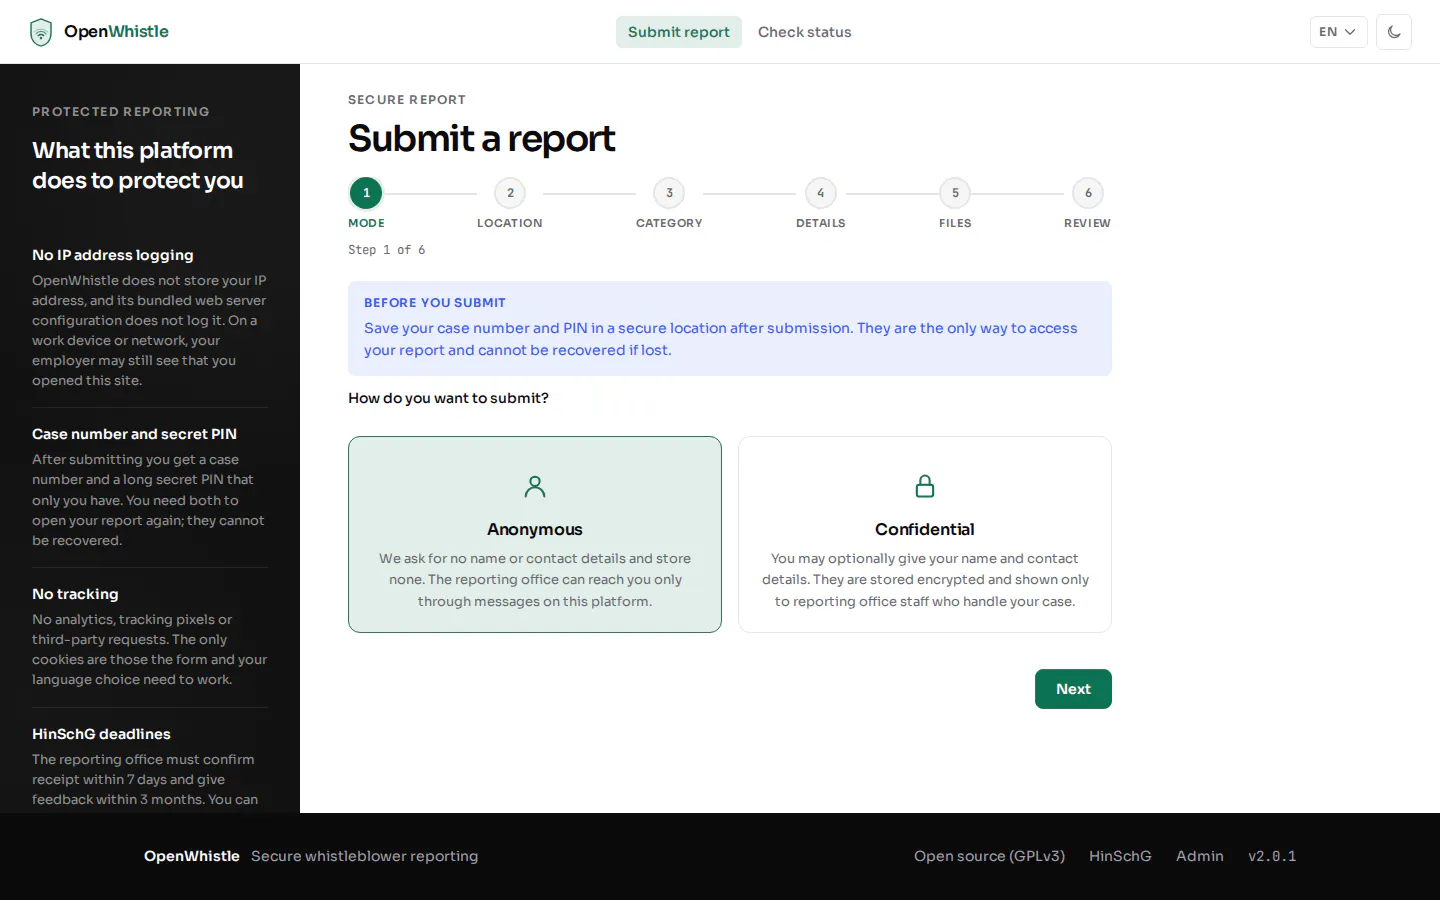Click the OpenWhistle name in footer
The height and width of the screenshot is (900, 1440).
pos(192,856)
